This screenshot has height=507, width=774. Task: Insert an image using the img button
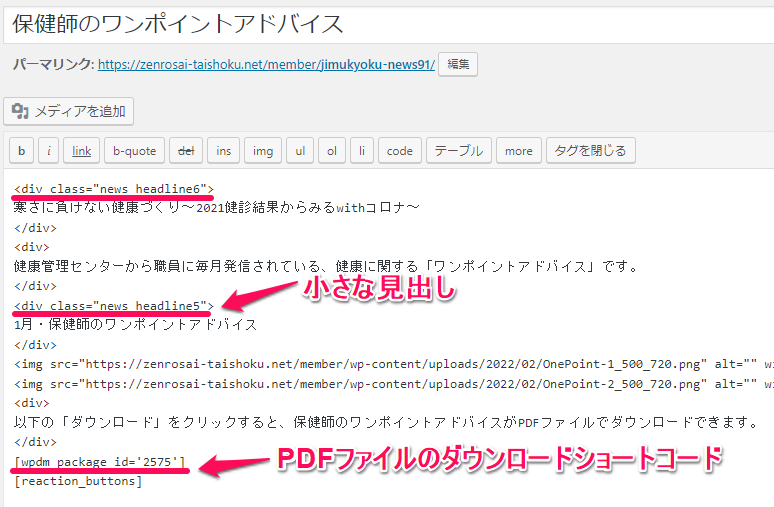262,151
